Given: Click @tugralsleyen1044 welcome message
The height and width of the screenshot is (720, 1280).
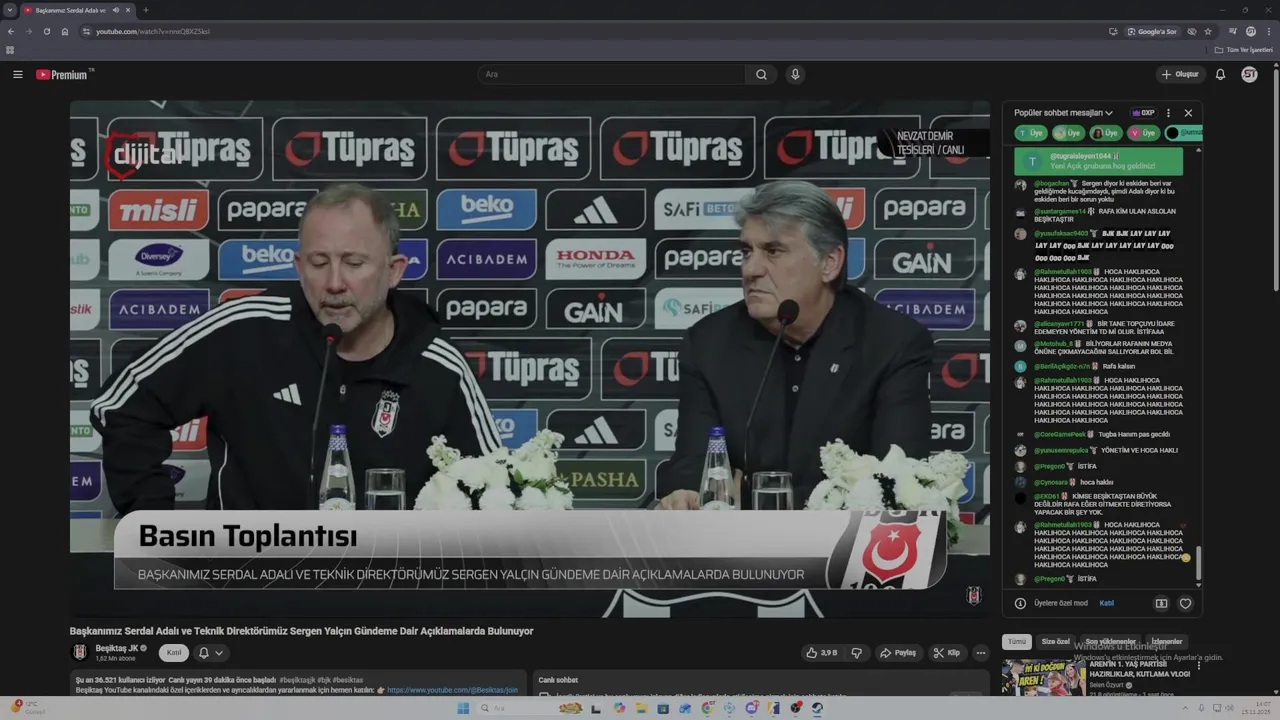Looking at the screenshot, I should (1098, 161).
